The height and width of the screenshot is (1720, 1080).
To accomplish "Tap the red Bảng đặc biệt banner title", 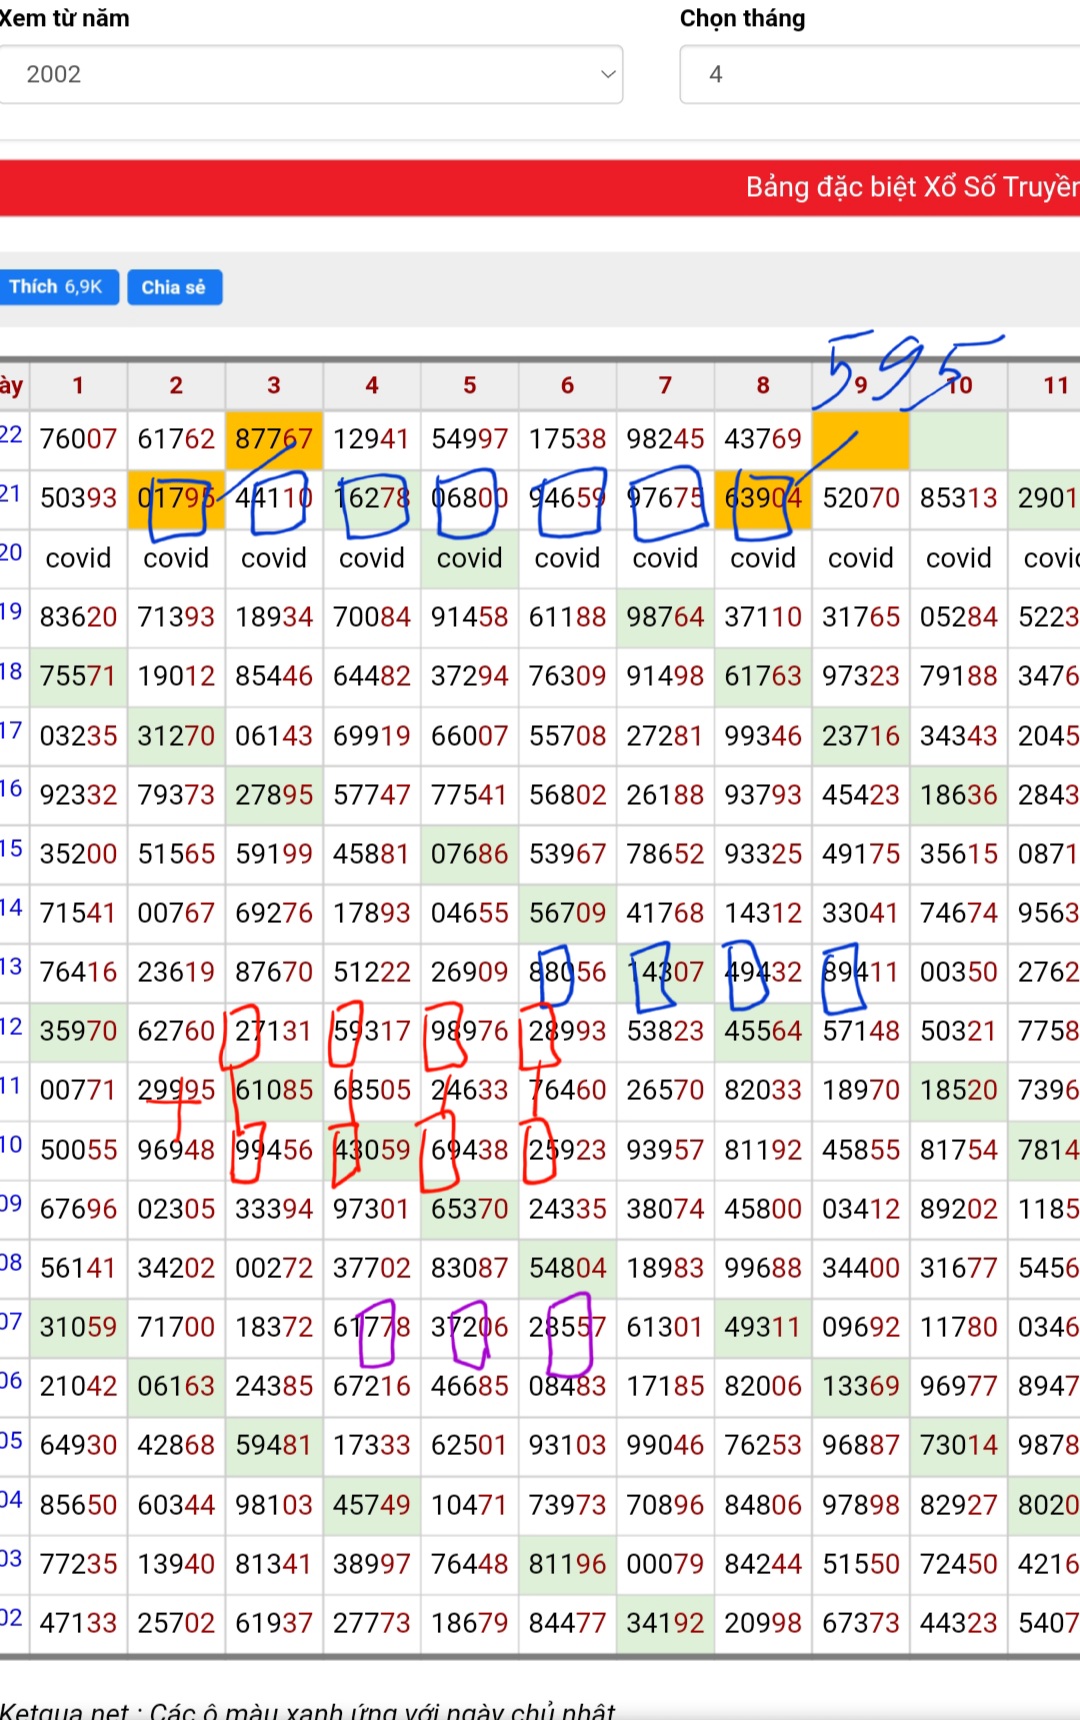I will coord(911,187).
